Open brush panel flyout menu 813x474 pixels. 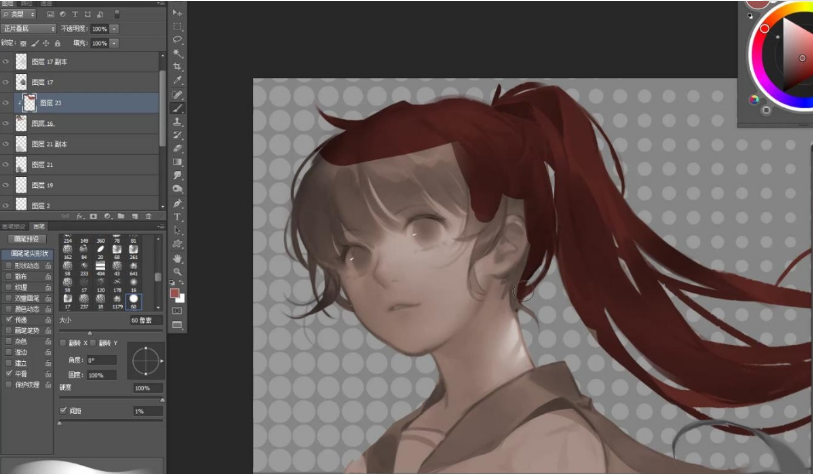(x=160, y=226)
